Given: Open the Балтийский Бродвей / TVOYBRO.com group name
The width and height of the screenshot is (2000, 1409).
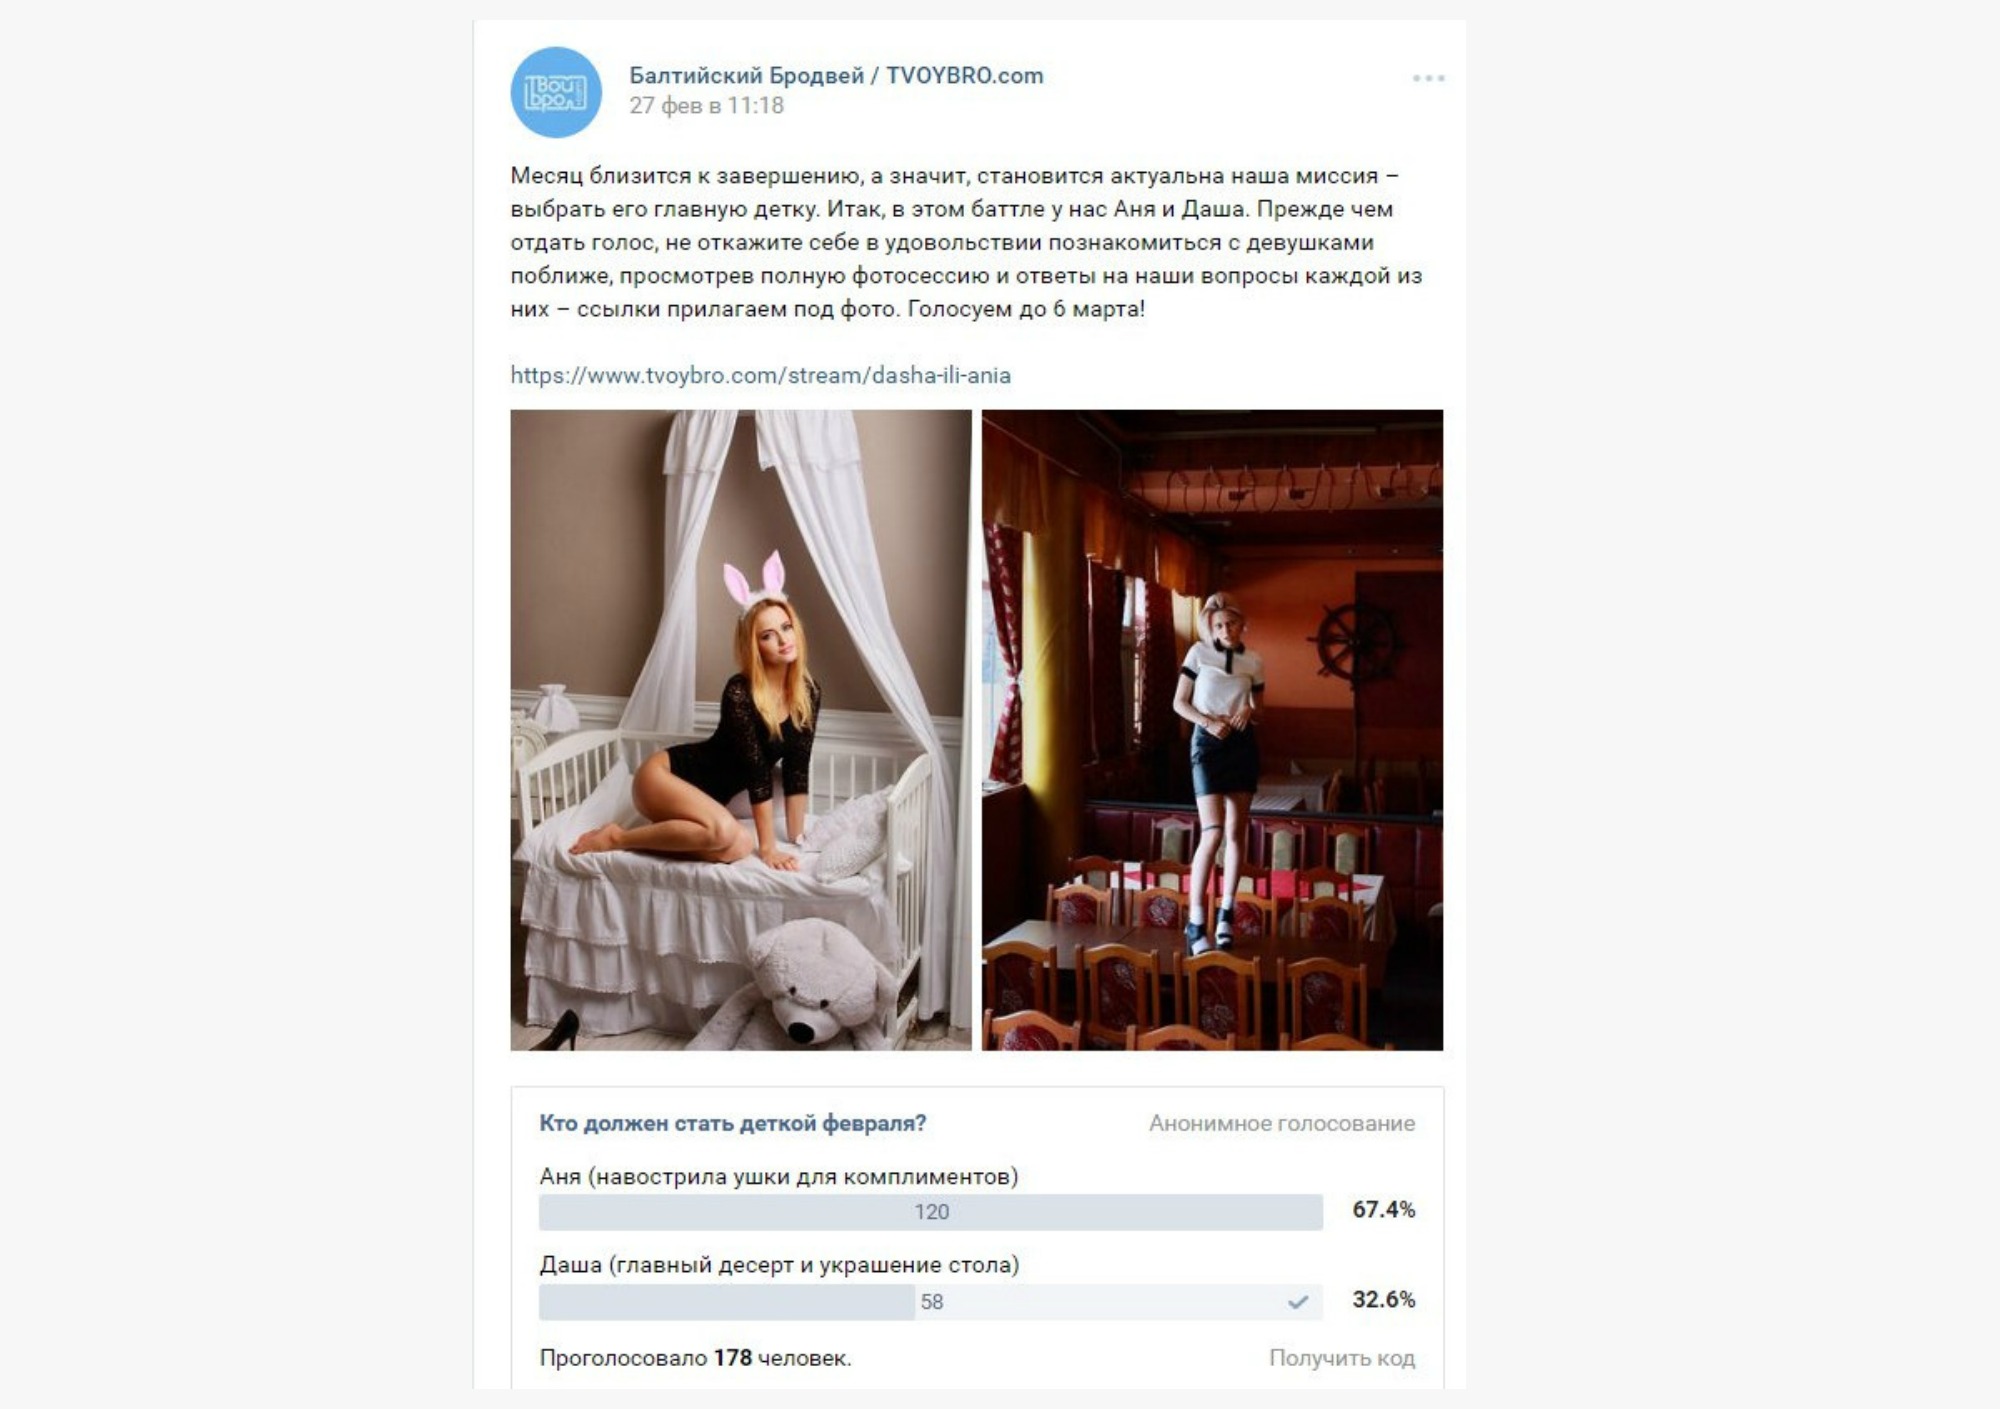Looking at the screenshot, I should tap(836, 75).
